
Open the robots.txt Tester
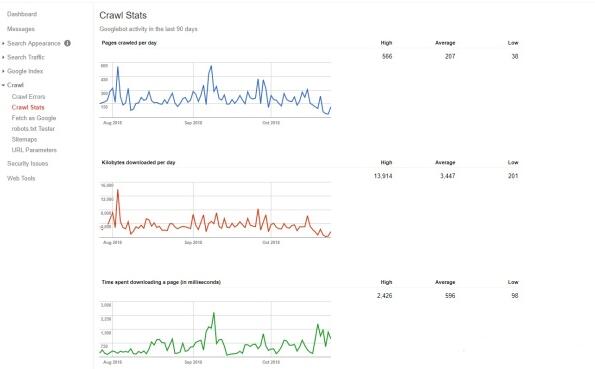point(33,129)
